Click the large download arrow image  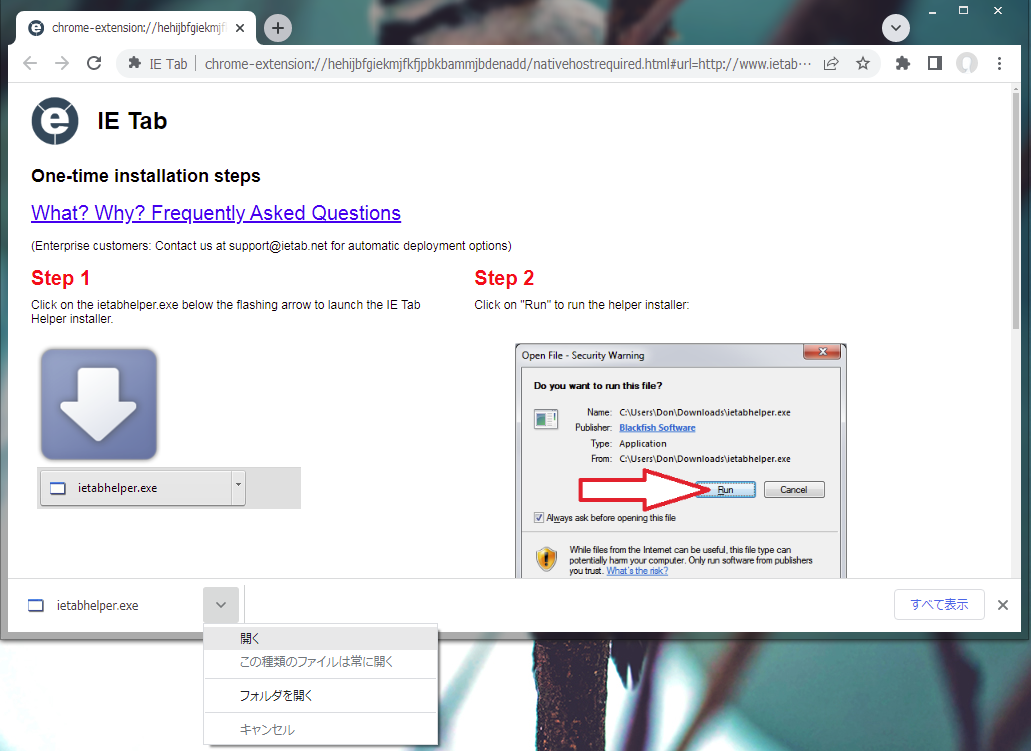tap(99, 404)
